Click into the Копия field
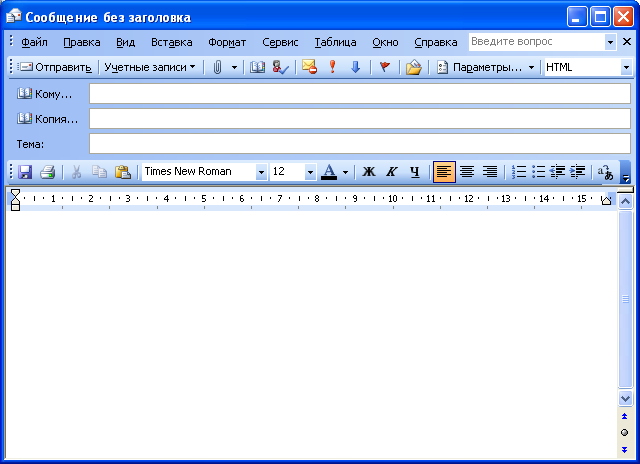 (360, 118)
